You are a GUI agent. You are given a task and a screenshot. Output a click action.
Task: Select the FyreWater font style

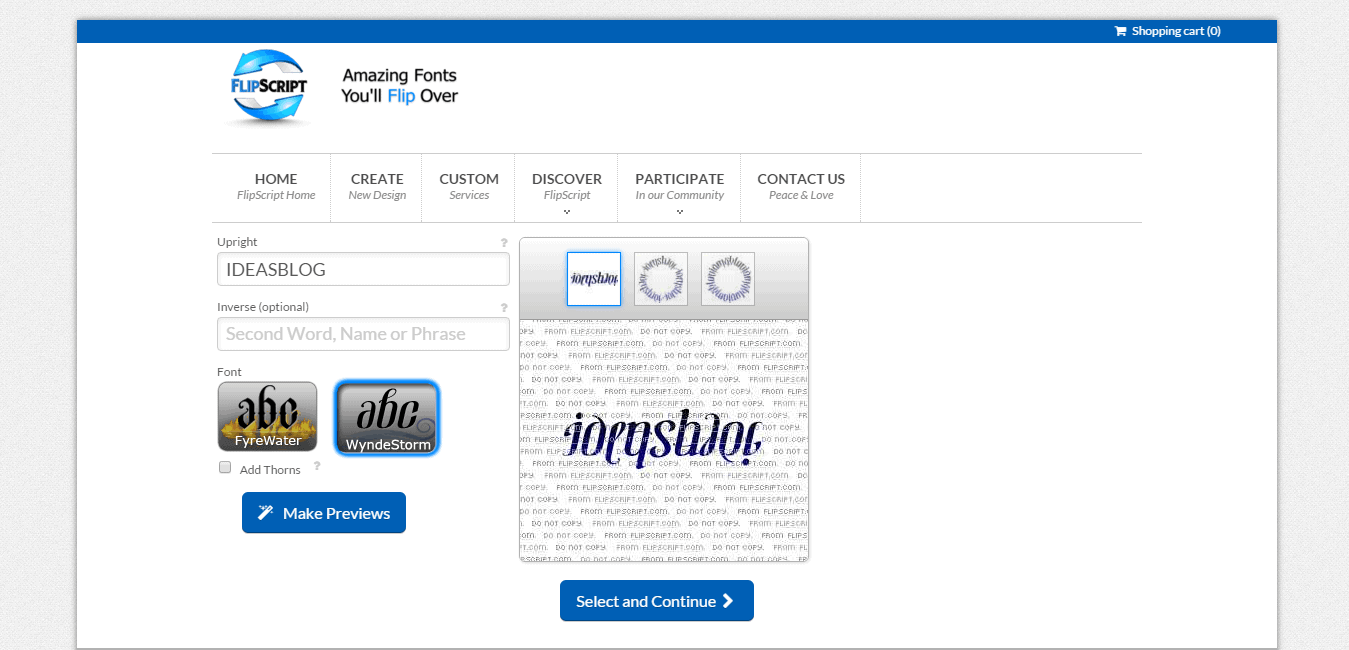click(x=267, y=416)
